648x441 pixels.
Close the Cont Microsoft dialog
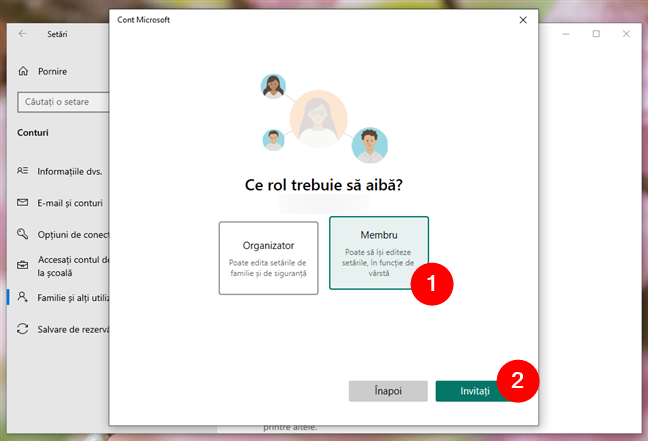(519, 19)
